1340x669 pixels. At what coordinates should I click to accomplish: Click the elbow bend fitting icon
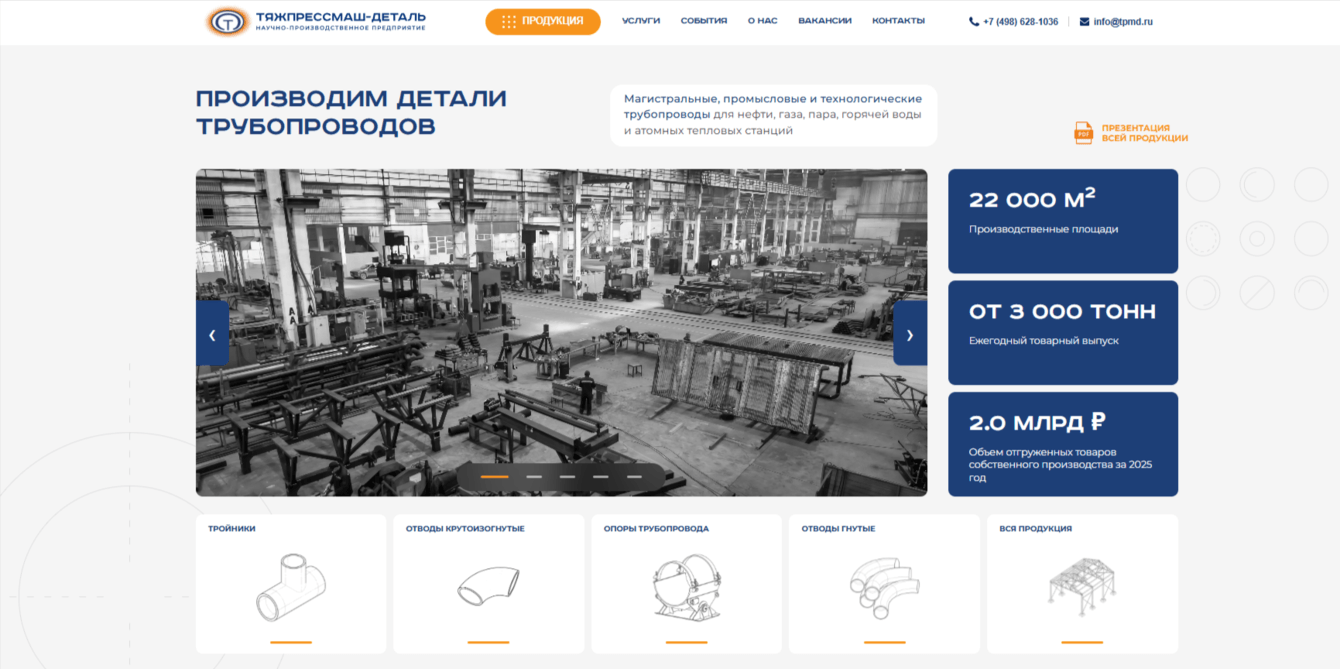pos(488,585)
